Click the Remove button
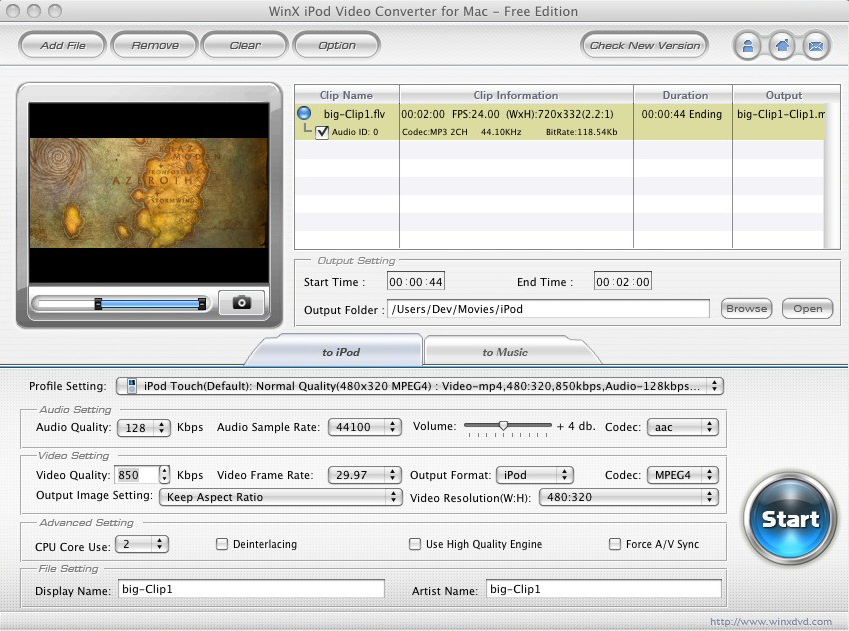 tap(155, 45)
